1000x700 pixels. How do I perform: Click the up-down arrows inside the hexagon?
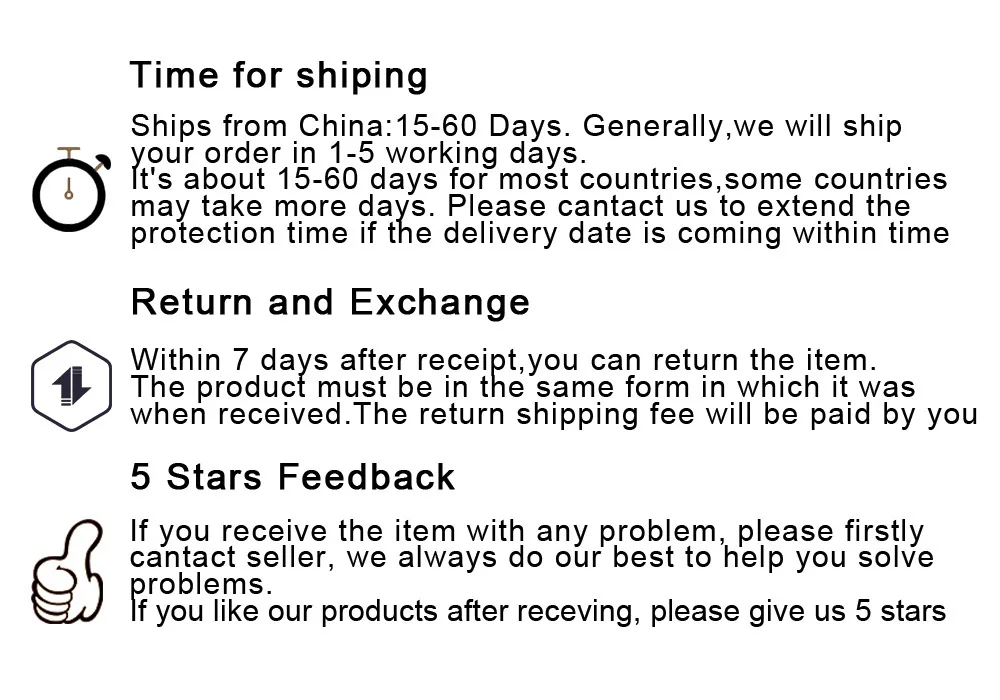pos(71,386)
